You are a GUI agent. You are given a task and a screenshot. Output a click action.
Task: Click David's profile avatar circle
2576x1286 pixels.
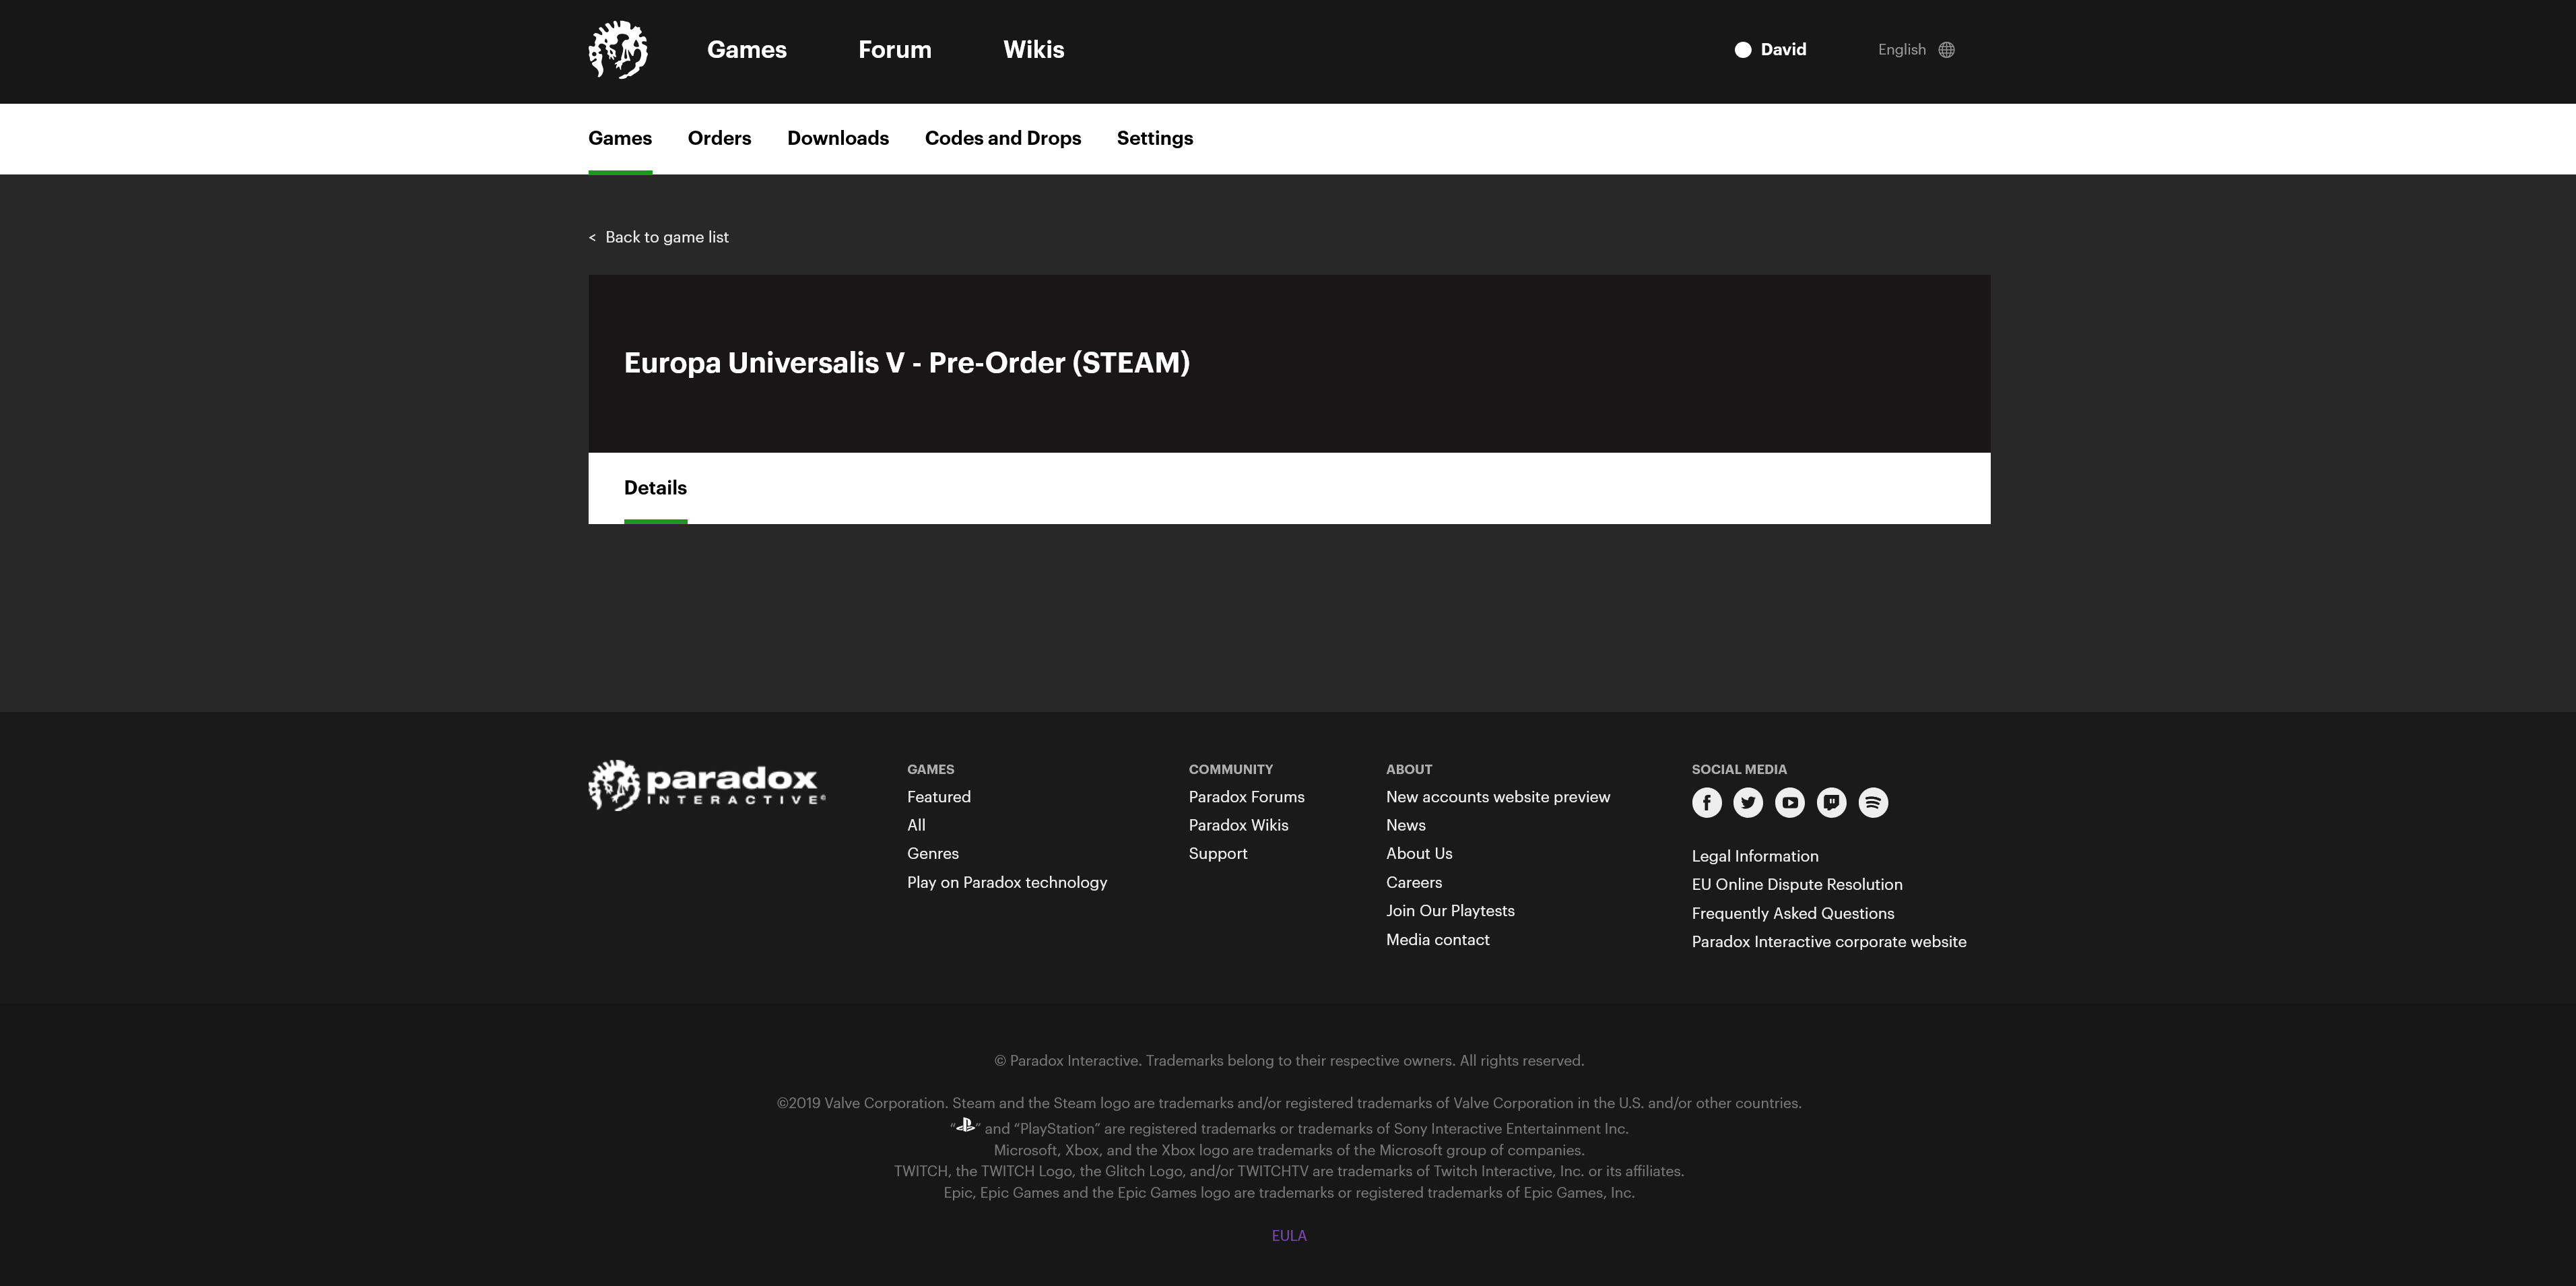point(1743,50)
